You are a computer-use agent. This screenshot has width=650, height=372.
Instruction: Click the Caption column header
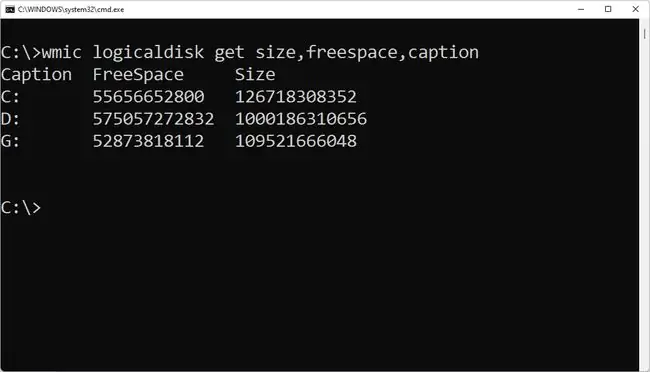point(36,75)
